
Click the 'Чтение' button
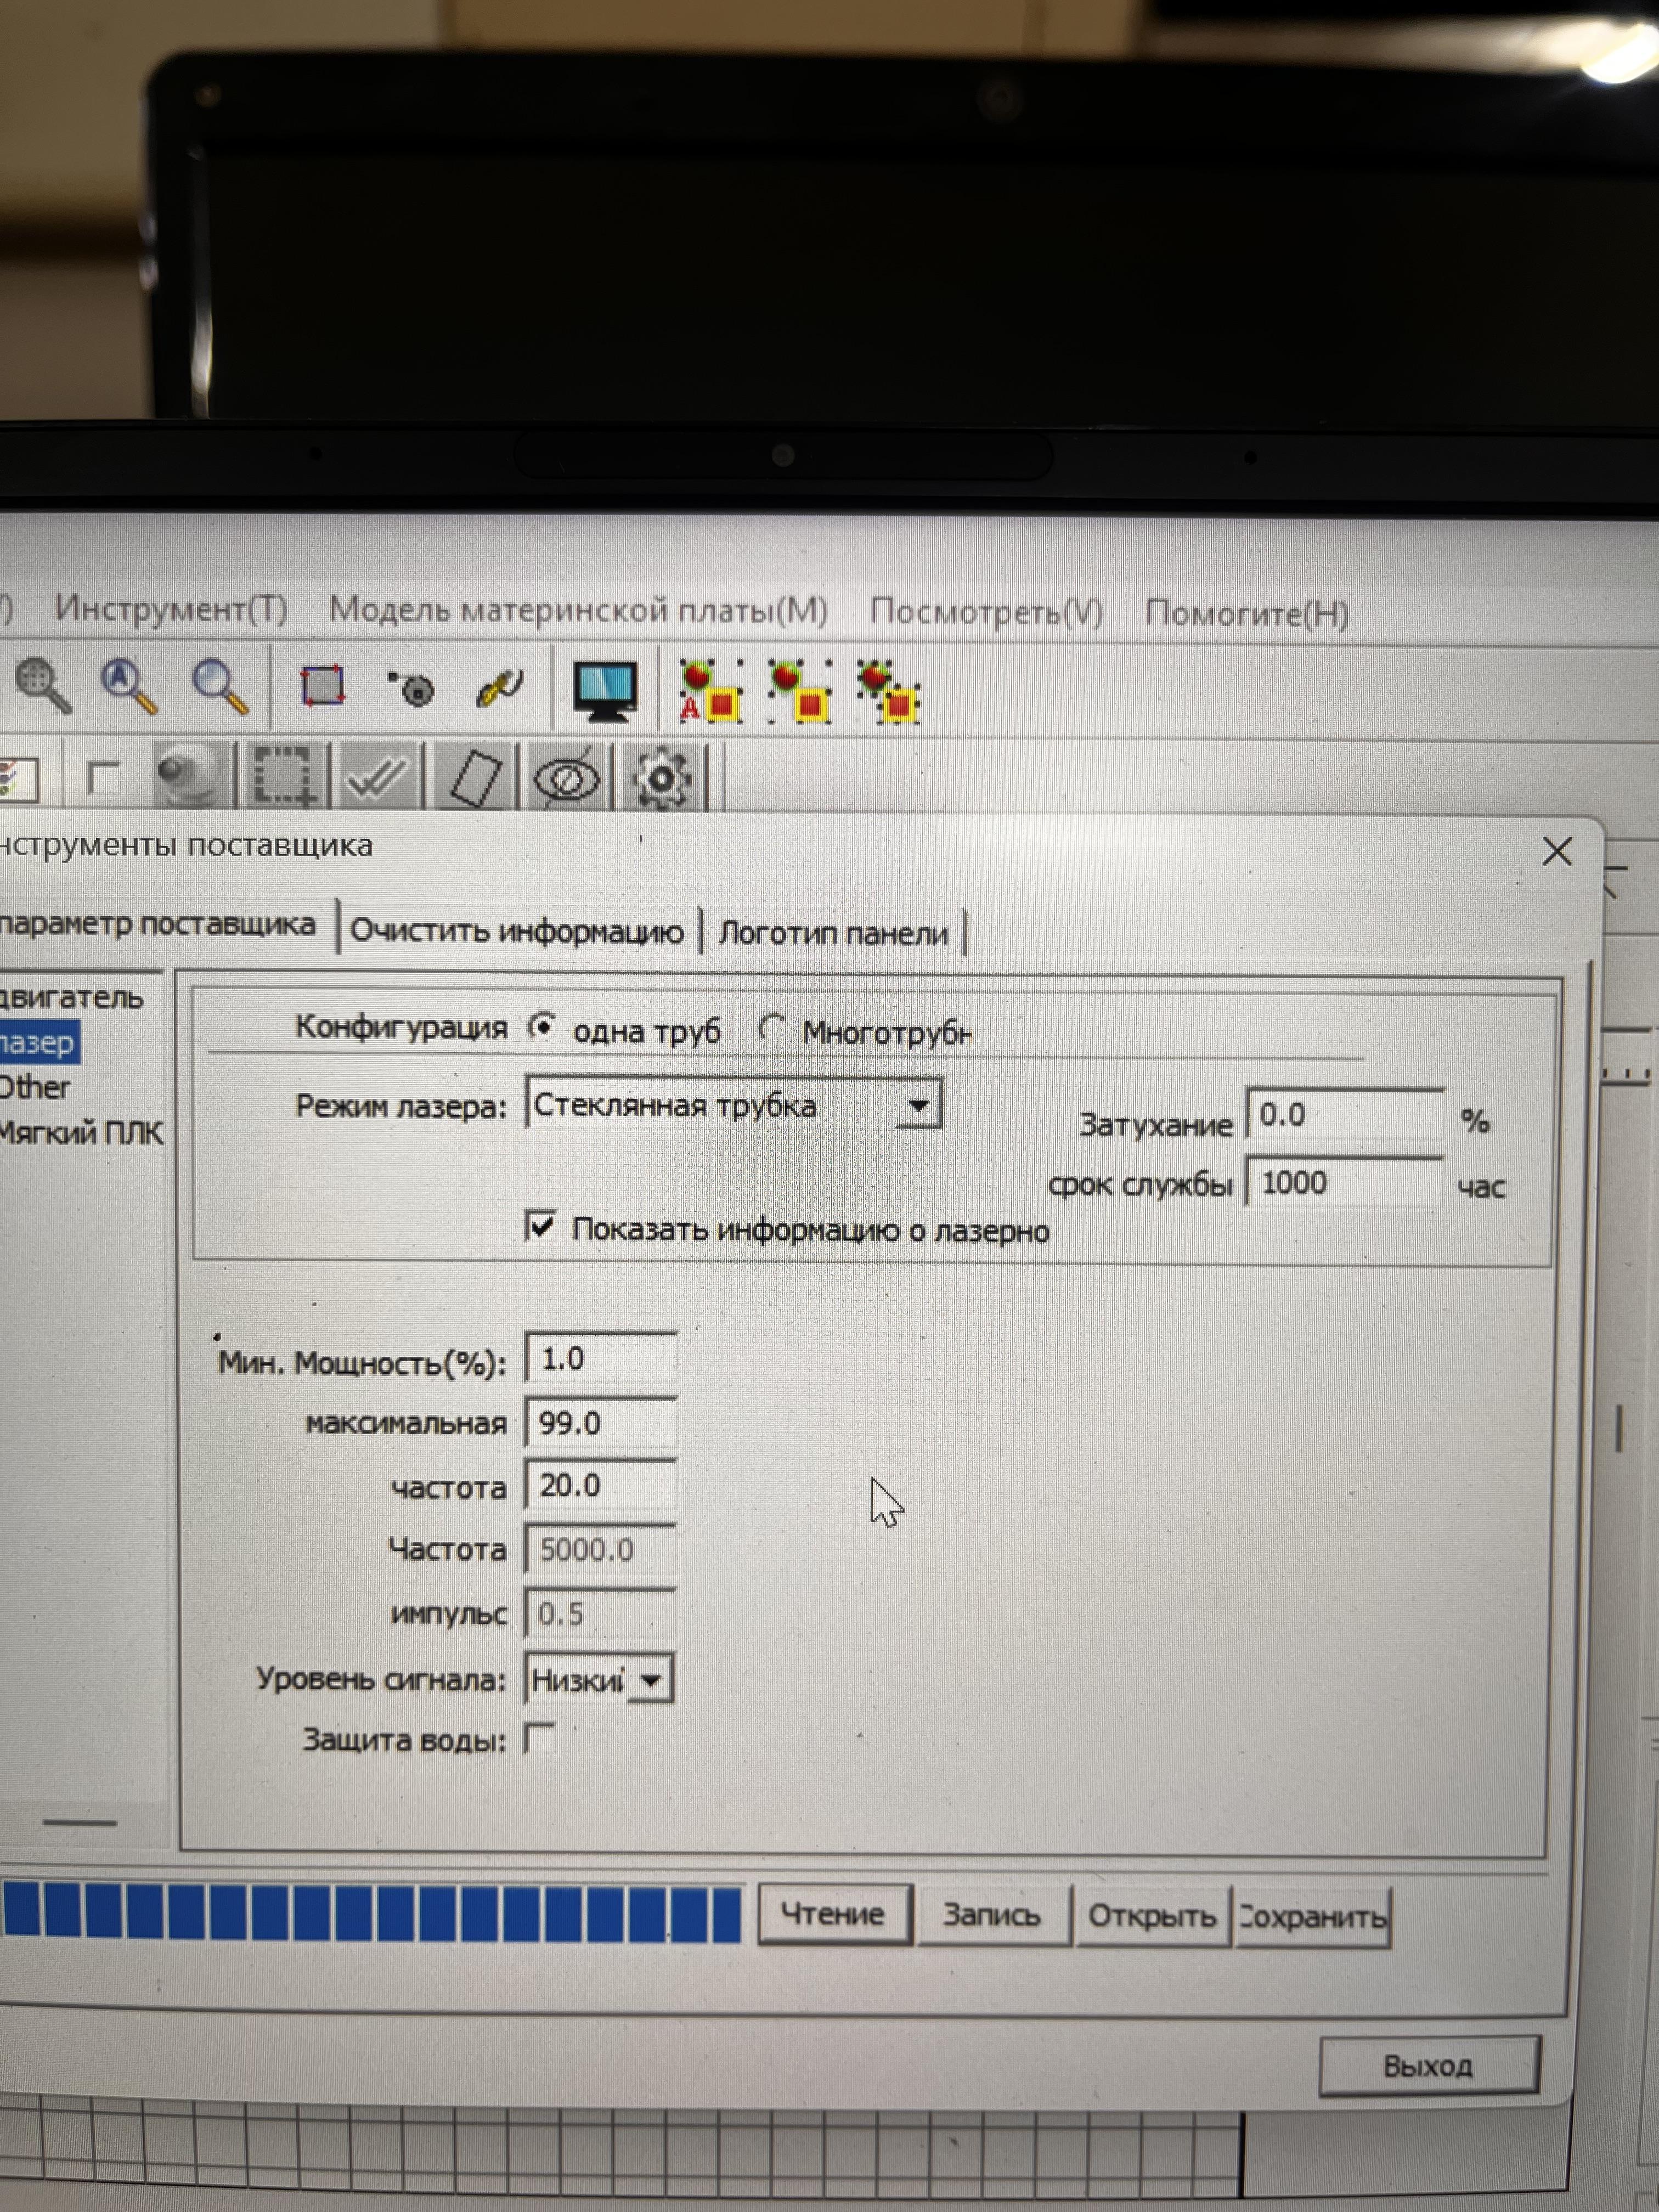click(x=834, y=1914)
